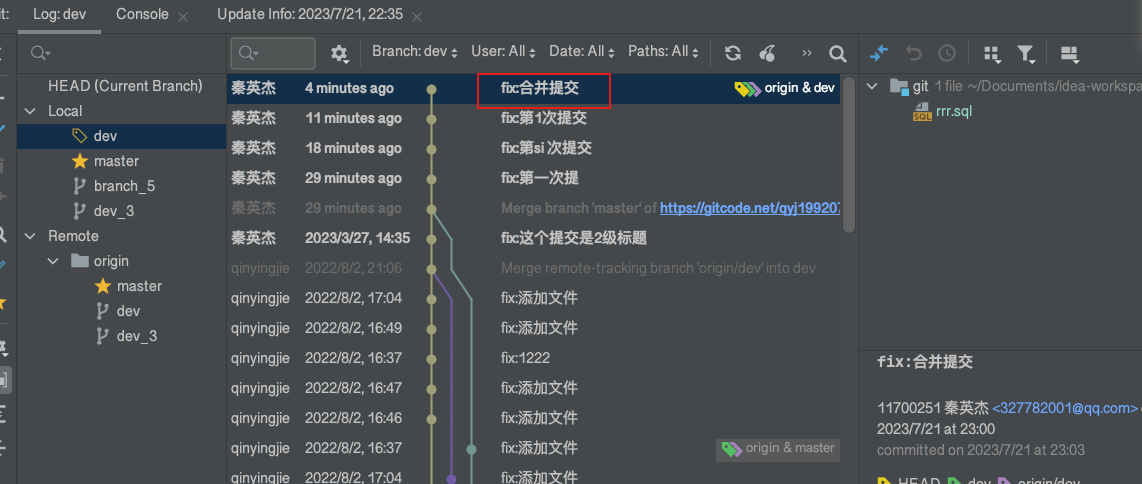Click the Revert undo arrow icon

point(913,53)
